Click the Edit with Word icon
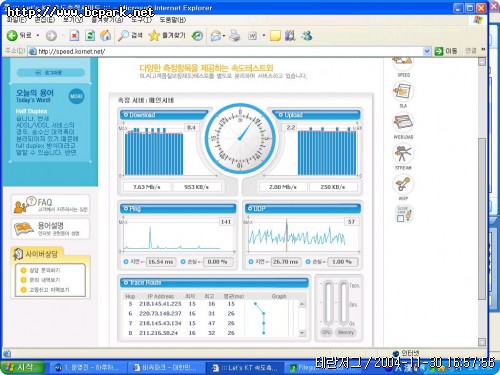This screenshot has width=500, height=375. pos(252,36)
